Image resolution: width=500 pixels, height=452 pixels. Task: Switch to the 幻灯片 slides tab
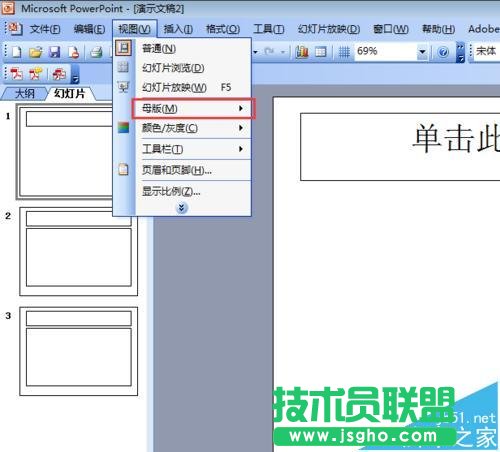tap(69, 94)
